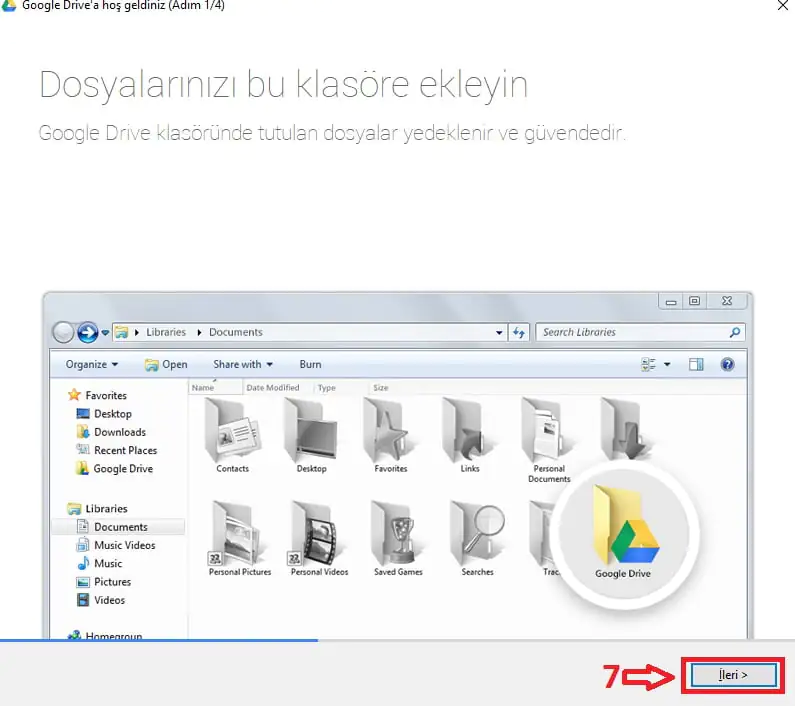
Task: Close the illustrated Explorer window
Action: [727, 301]
